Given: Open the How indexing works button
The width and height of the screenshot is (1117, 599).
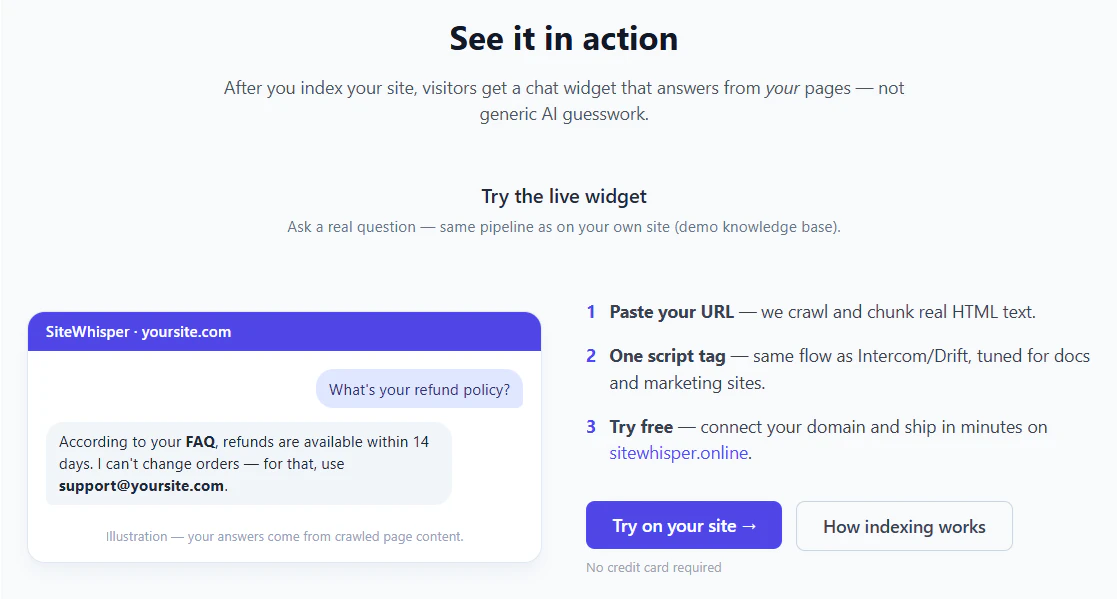Looking at the screenshot, I should (903, 526).
